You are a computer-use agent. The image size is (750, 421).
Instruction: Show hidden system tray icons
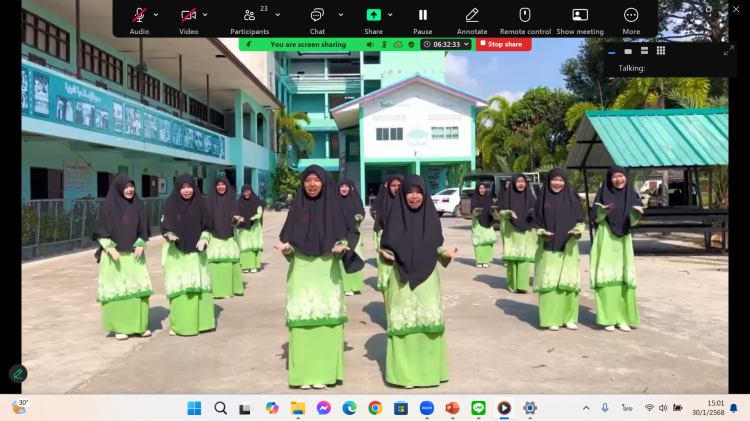tap(586, 408)
